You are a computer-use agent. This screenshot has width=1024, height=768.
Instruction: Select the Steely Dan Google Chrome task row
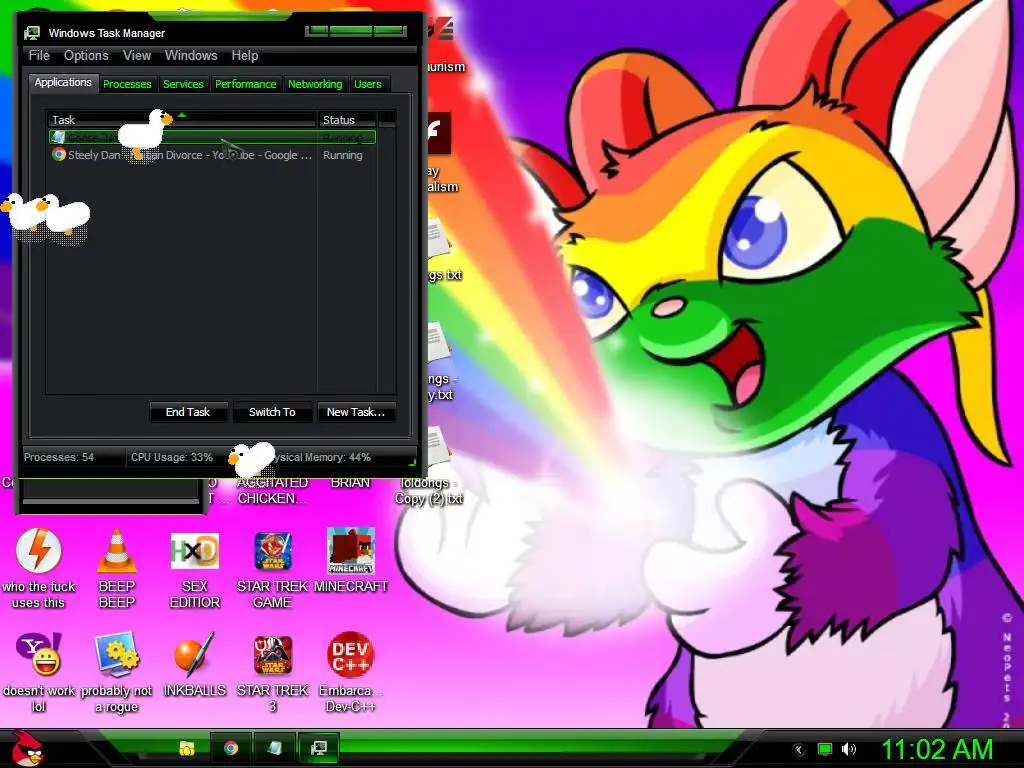[212, 155]
